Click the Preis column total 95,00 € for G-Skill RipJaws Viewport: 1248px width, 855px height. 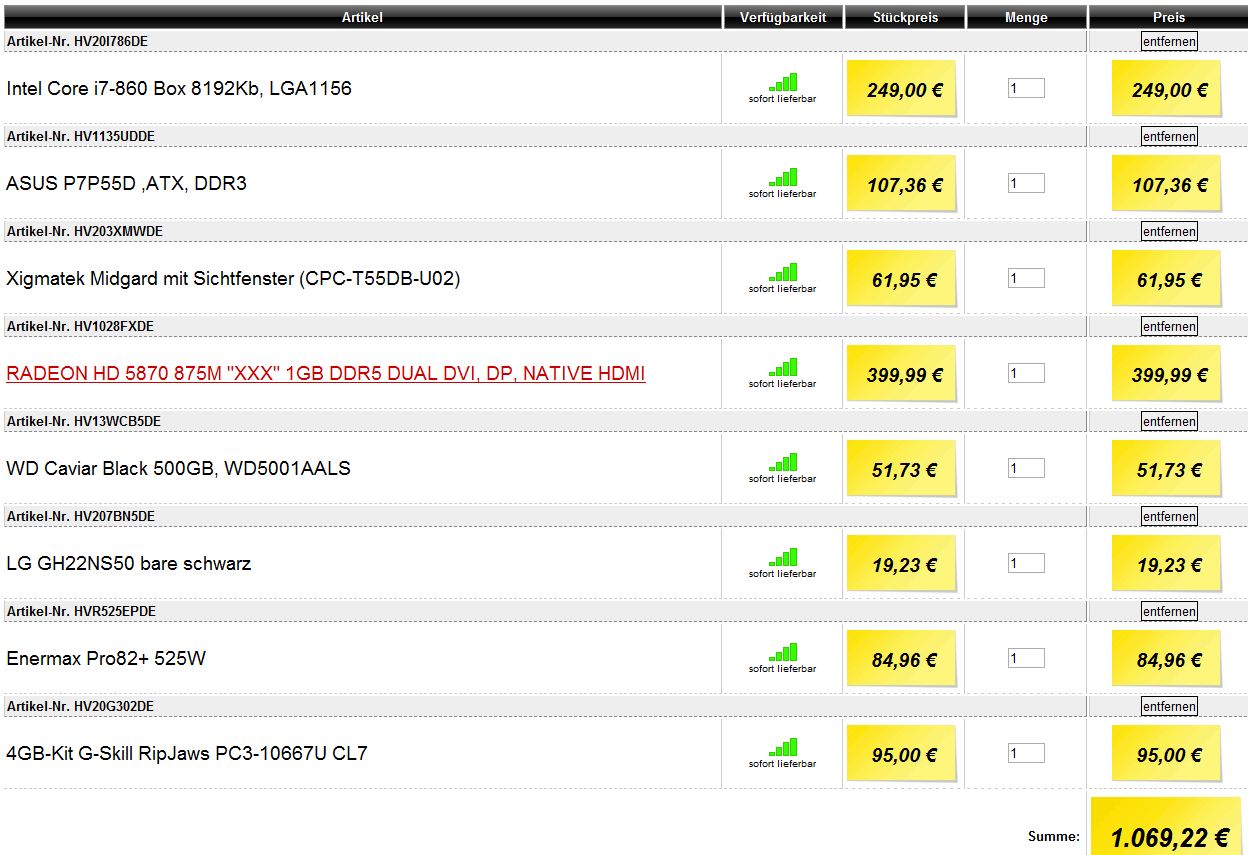pyautogui.click(x=1169, y=755)
